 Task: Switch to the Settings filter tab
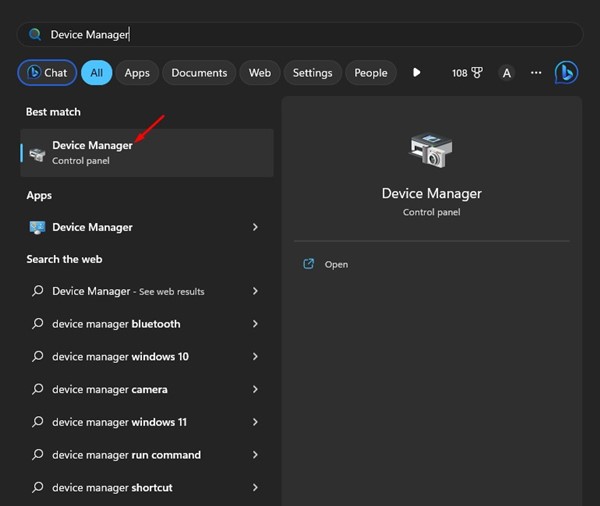click(x=312, y=73)
